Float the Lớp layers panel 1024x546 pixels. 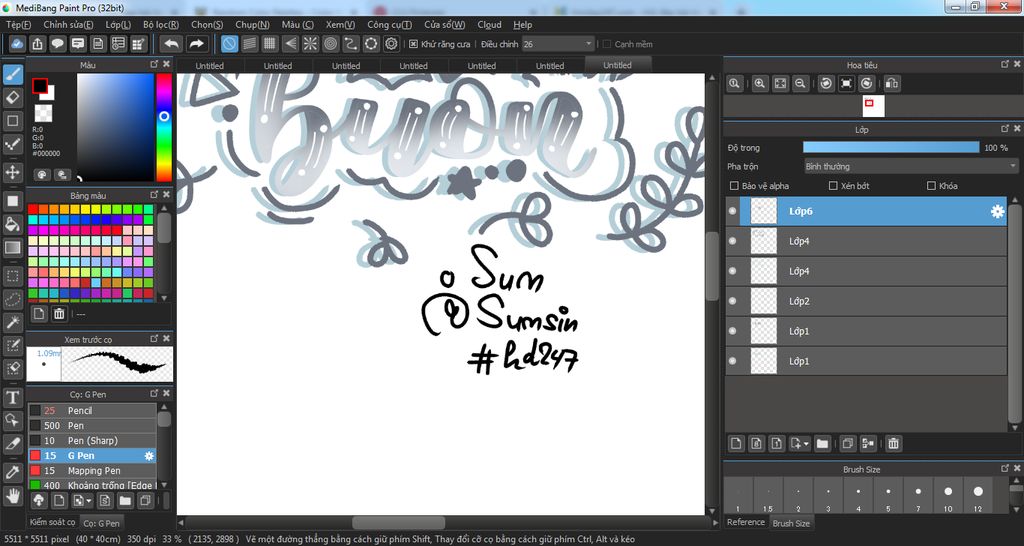[1005, 129]
